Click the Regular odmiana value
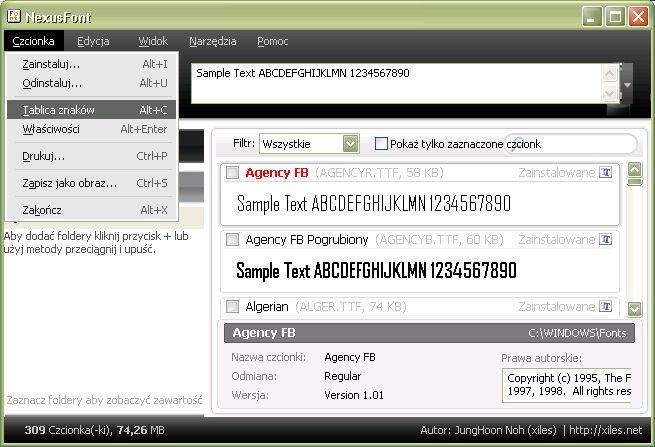Screen dimensions: 655x447 coord(343,376)
